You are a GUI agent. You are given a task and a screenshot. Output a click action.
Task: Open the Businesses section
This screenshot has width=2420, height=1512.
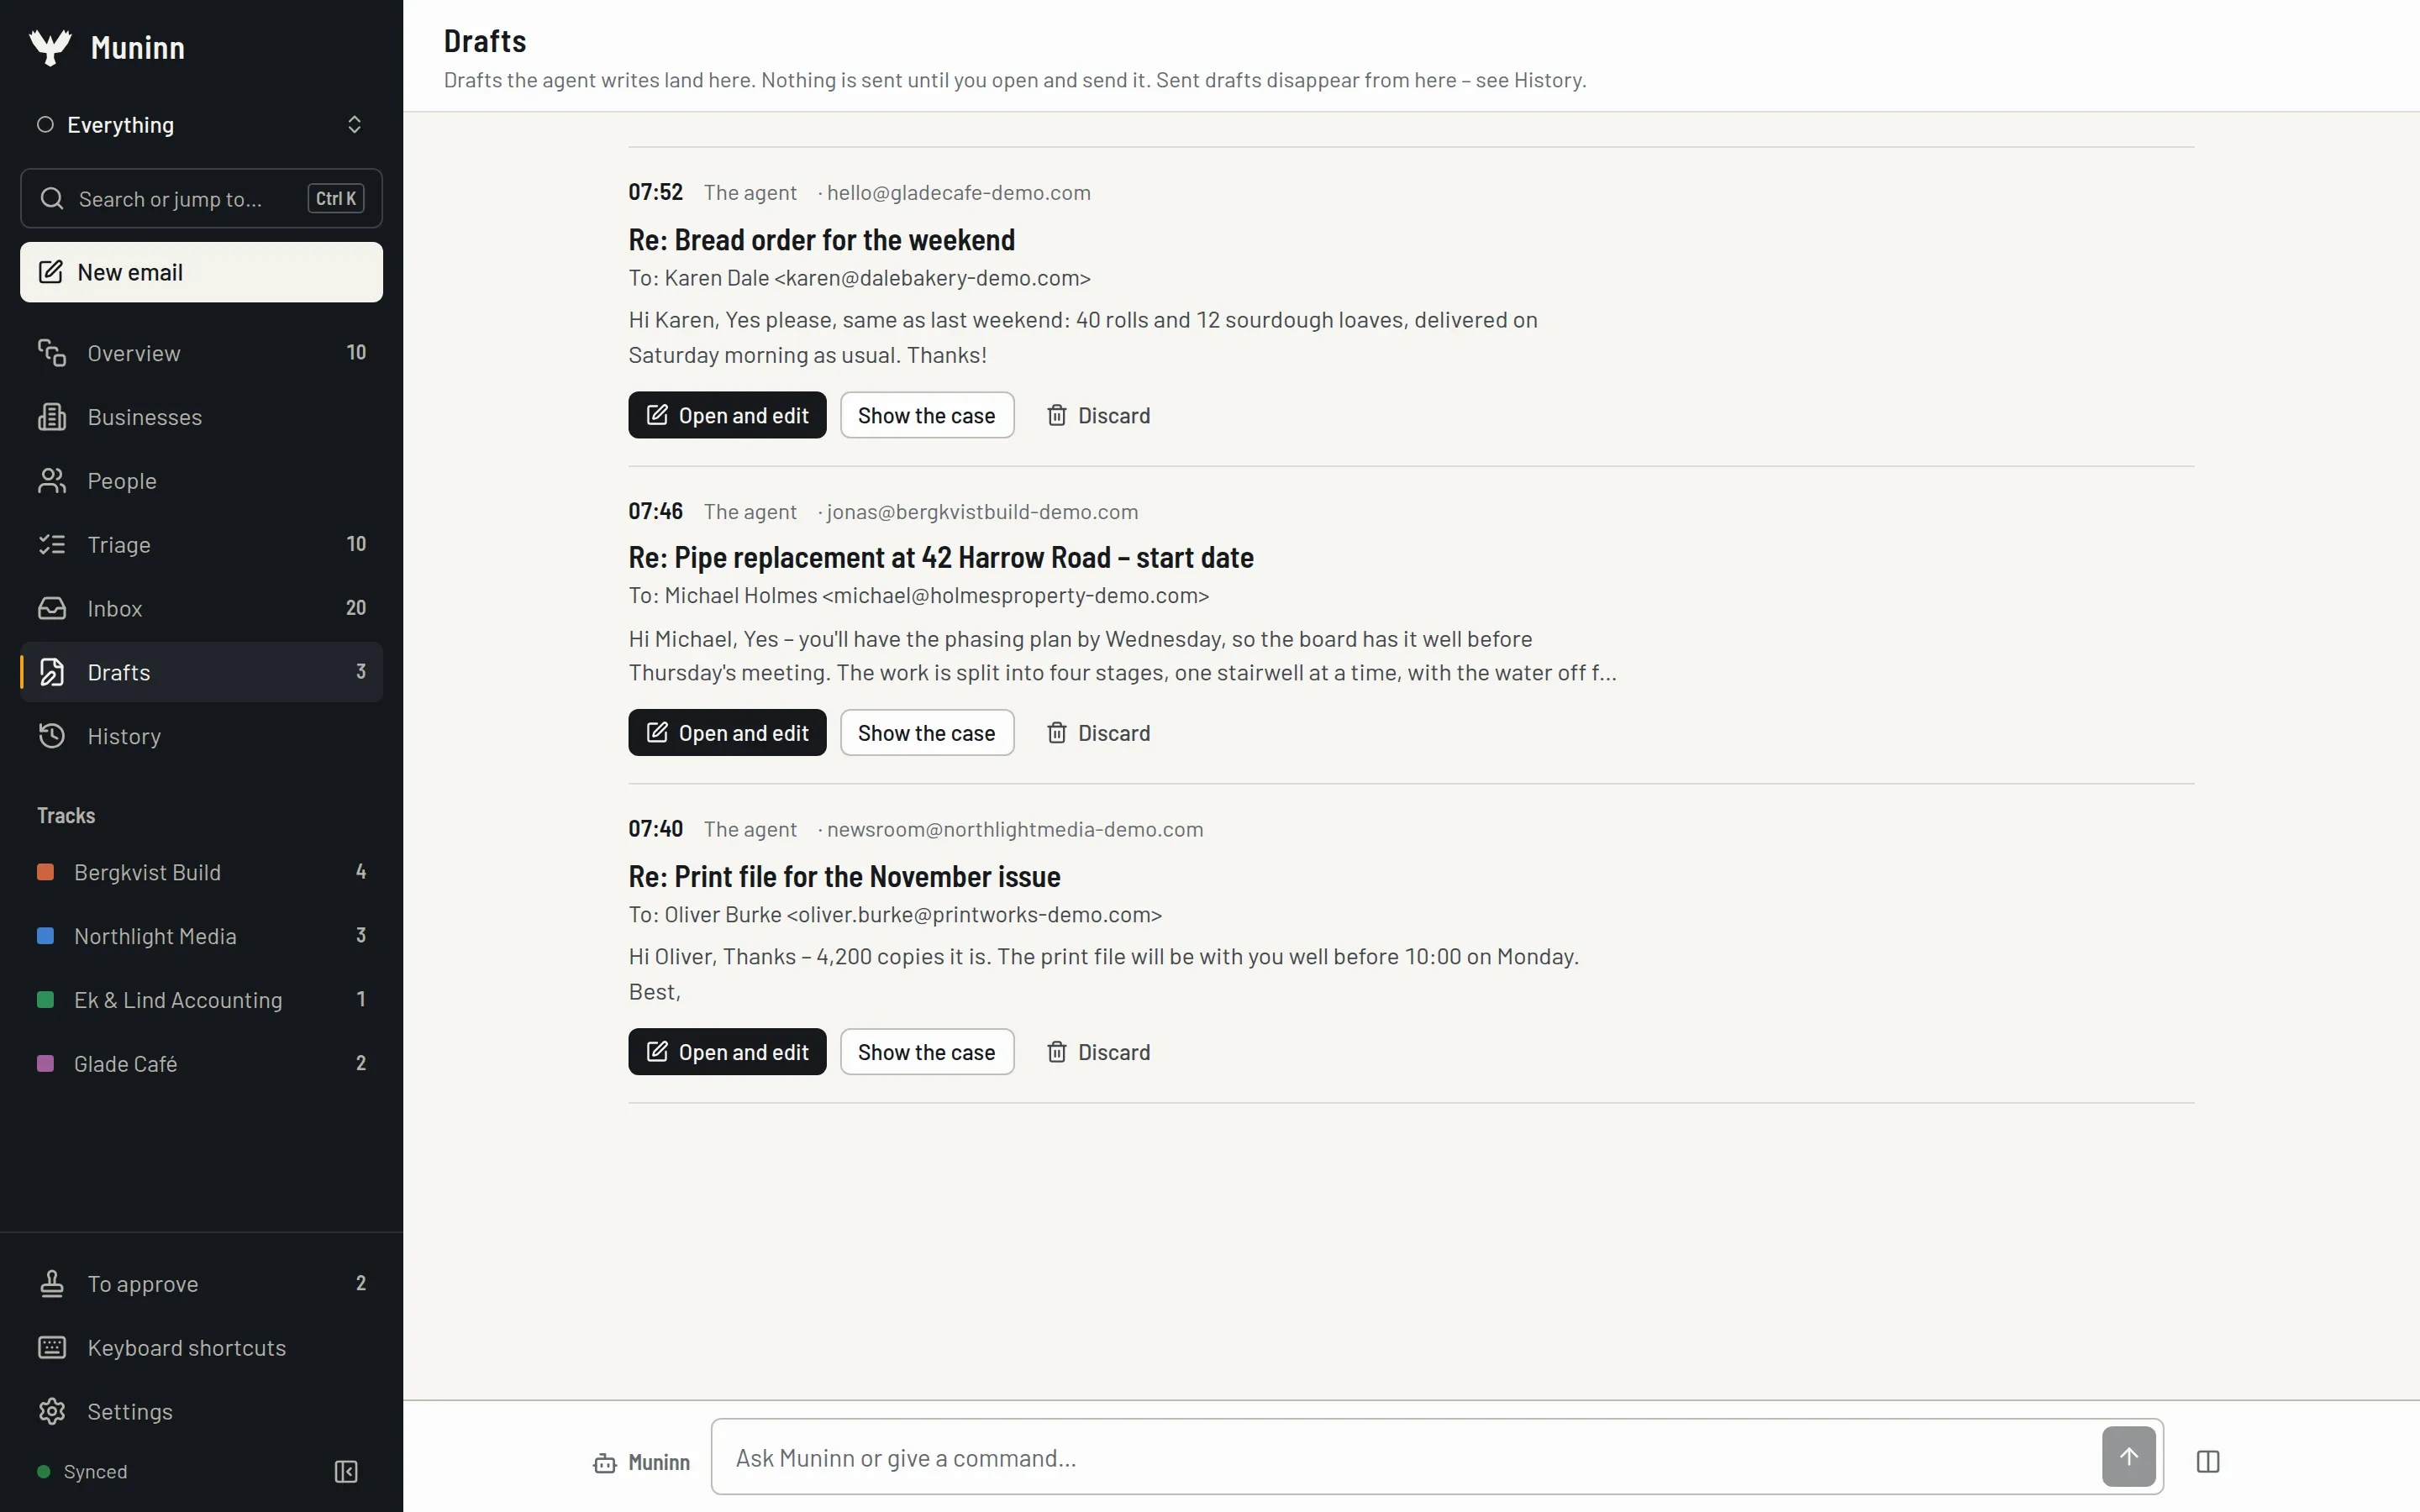201,417
